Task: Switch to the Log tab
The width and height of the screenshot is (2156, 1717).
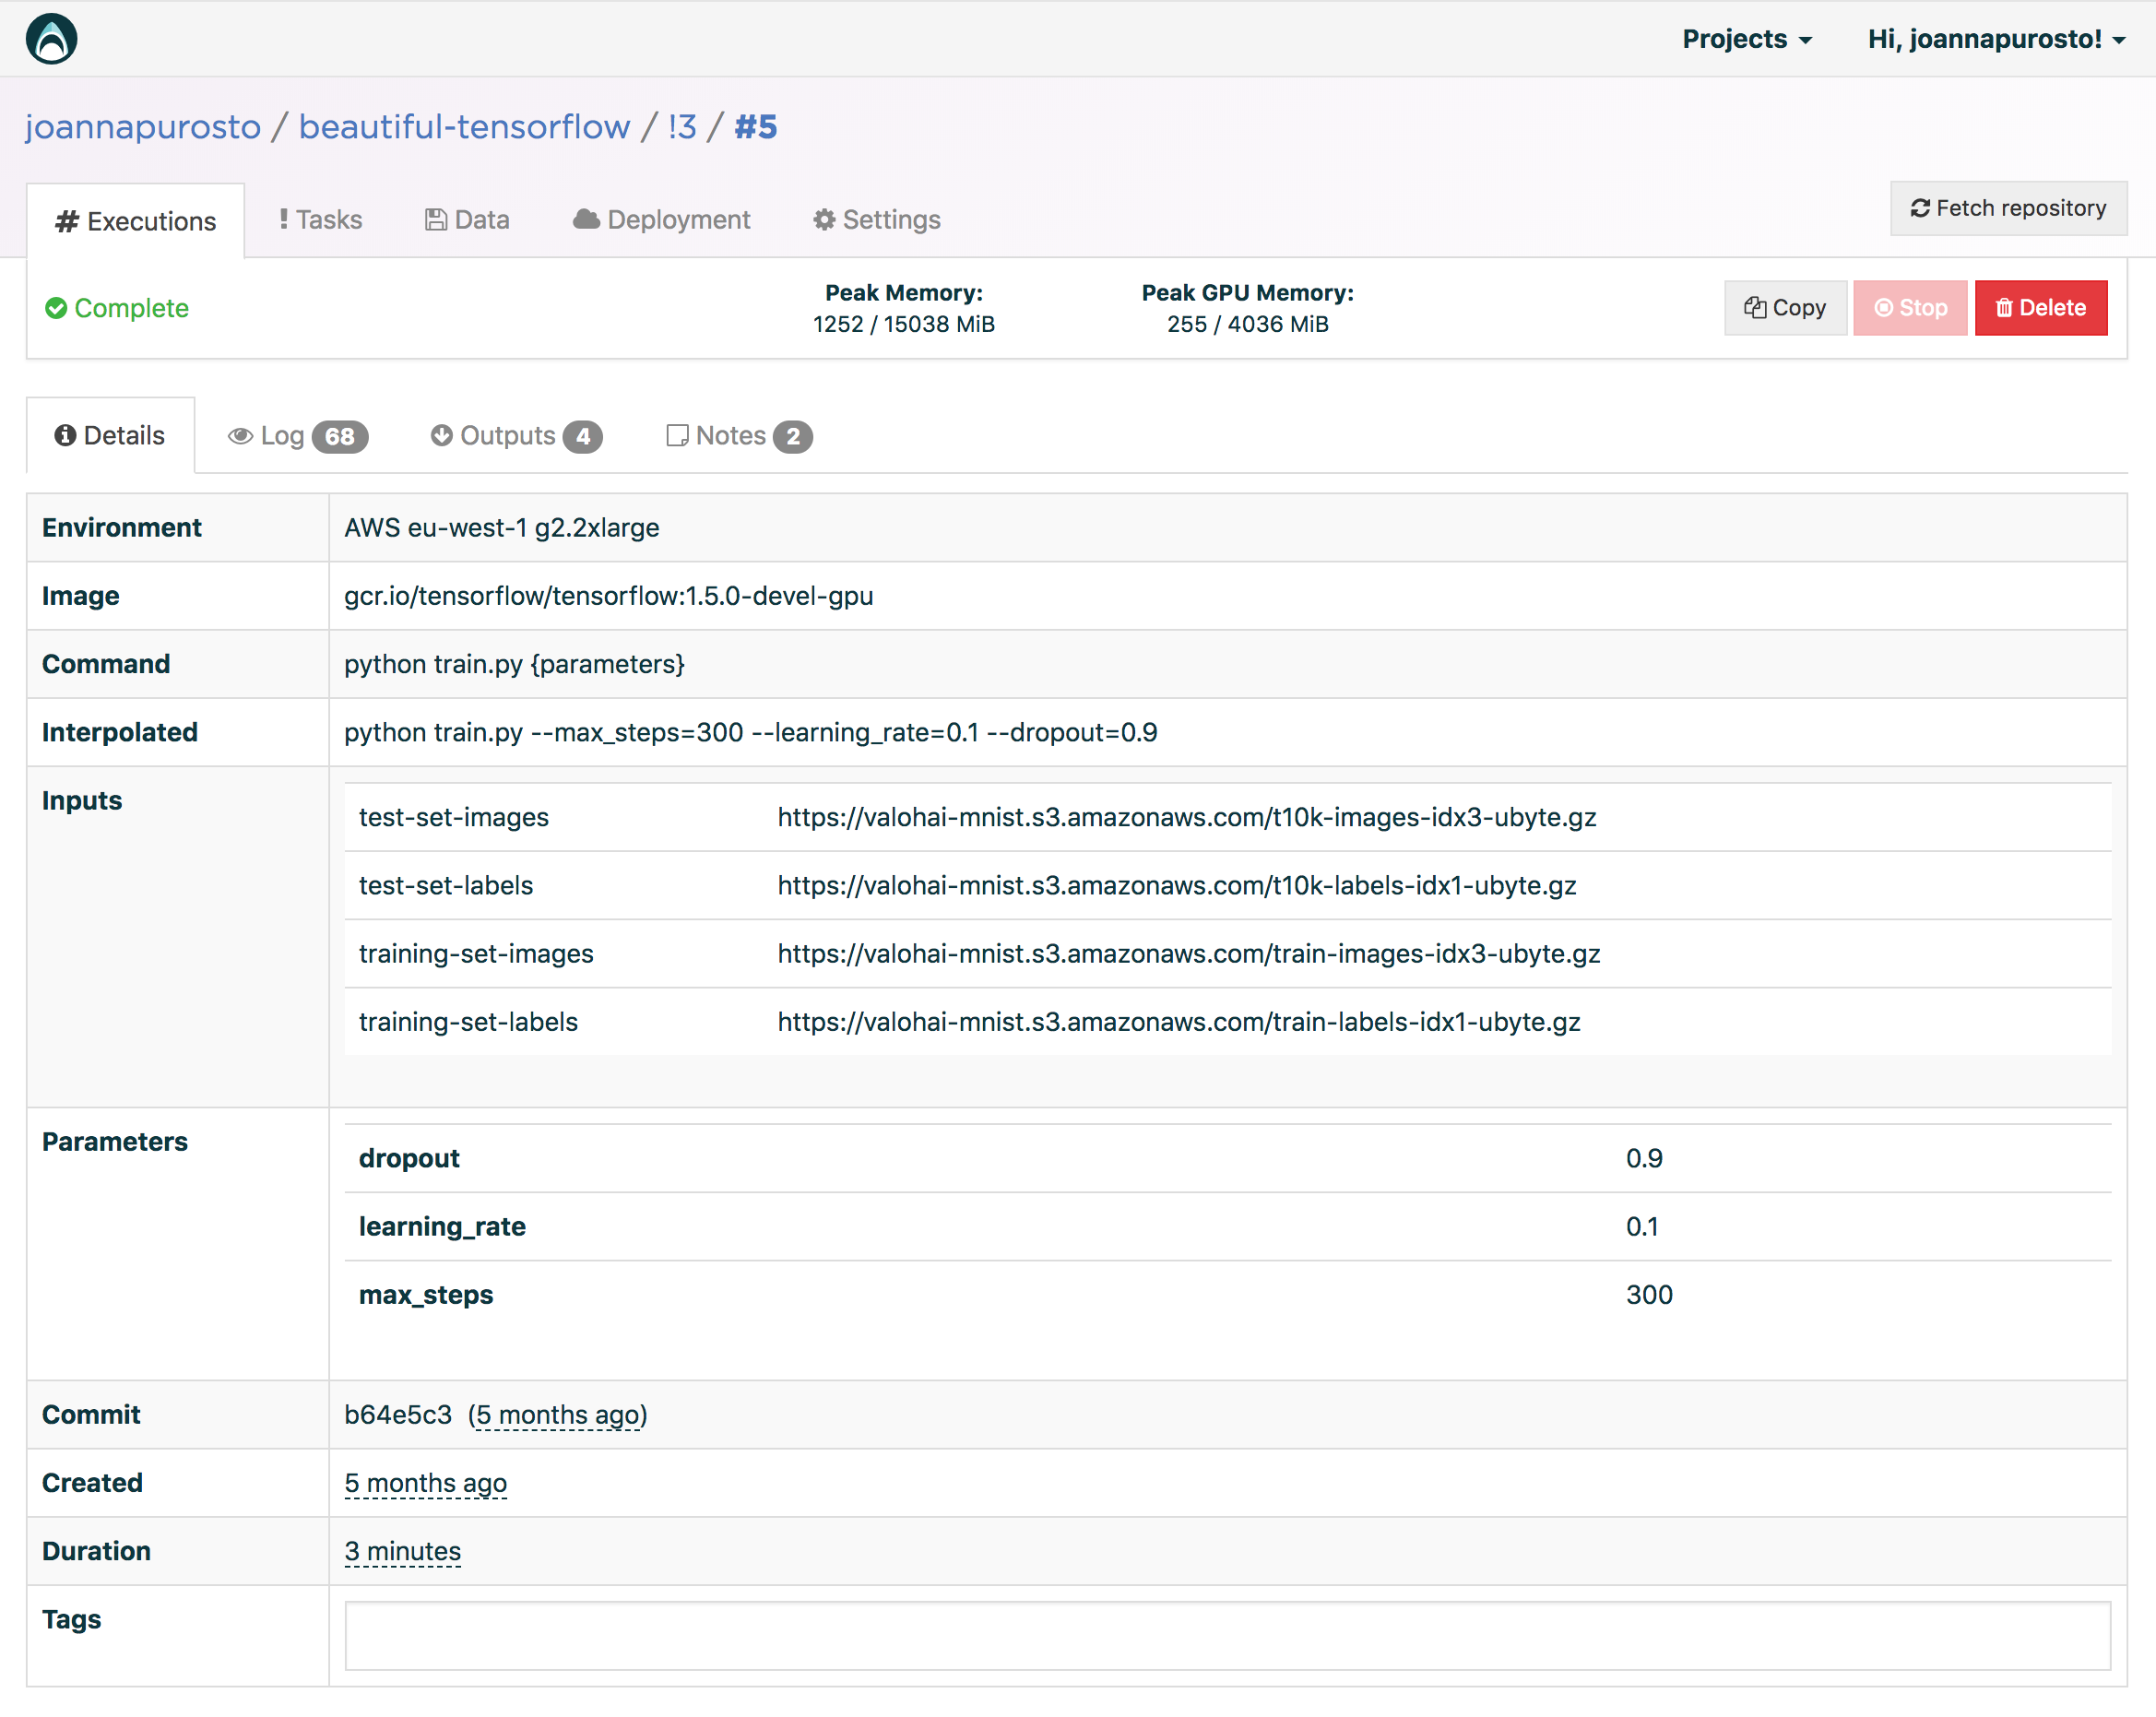Action: (x=294, y=434)
